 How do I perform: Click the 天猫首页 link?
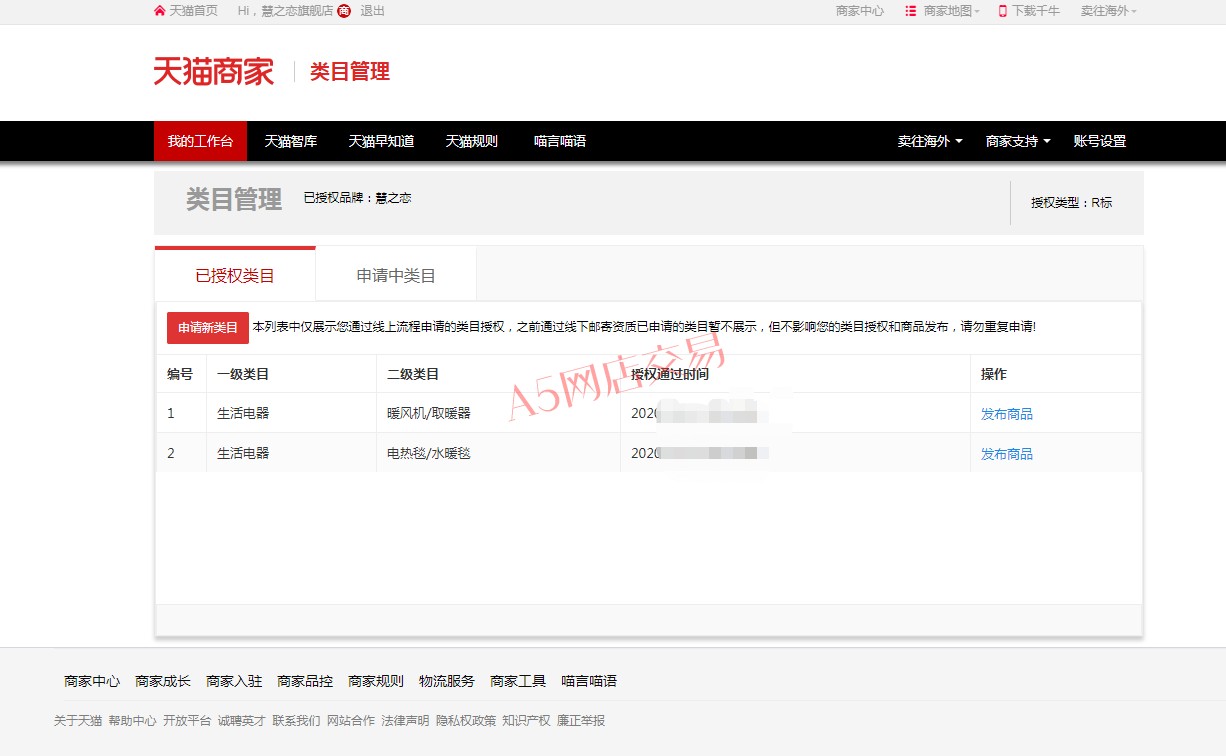pyautogui.click(x=194, y=11)
